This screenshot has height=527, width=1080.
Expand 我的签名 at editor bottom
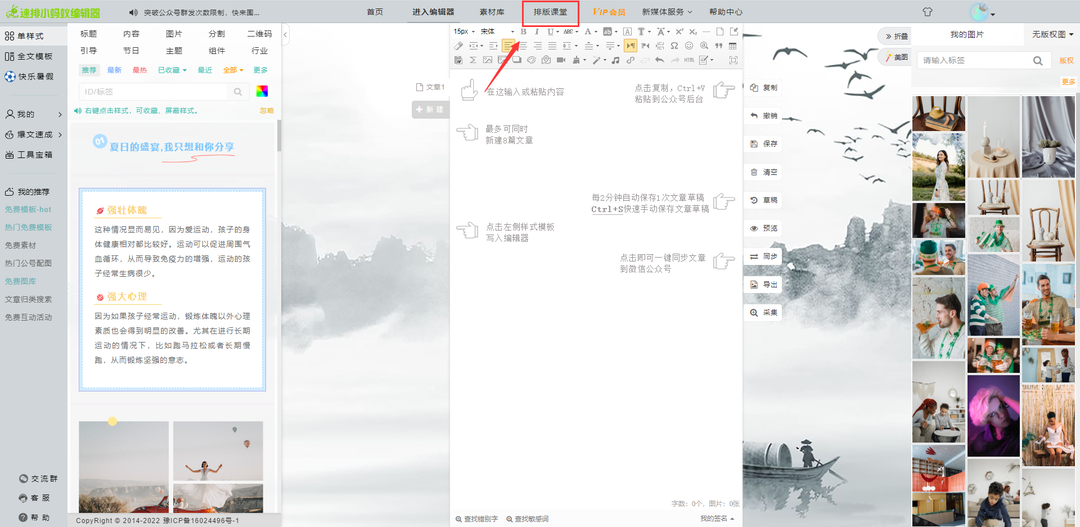tap(717, 519)
